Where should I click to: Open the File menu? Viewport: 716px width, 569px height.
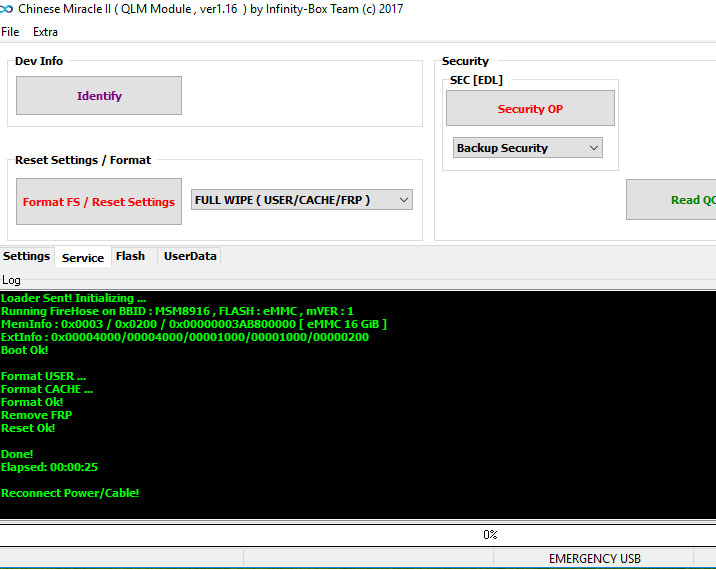coord(10,32)
